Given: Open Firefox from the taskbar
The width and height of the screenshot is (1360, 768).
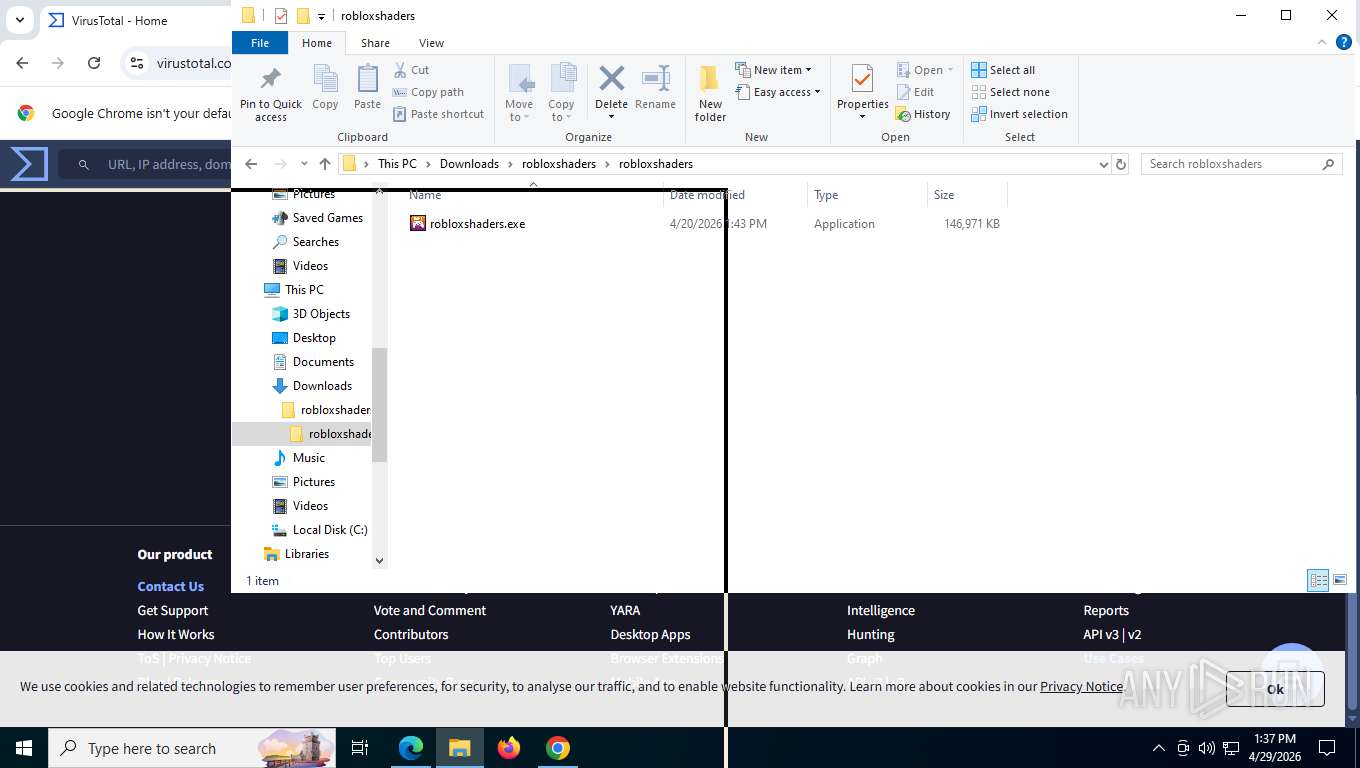Looking at the screenshot, I should (x=509, y=748).
